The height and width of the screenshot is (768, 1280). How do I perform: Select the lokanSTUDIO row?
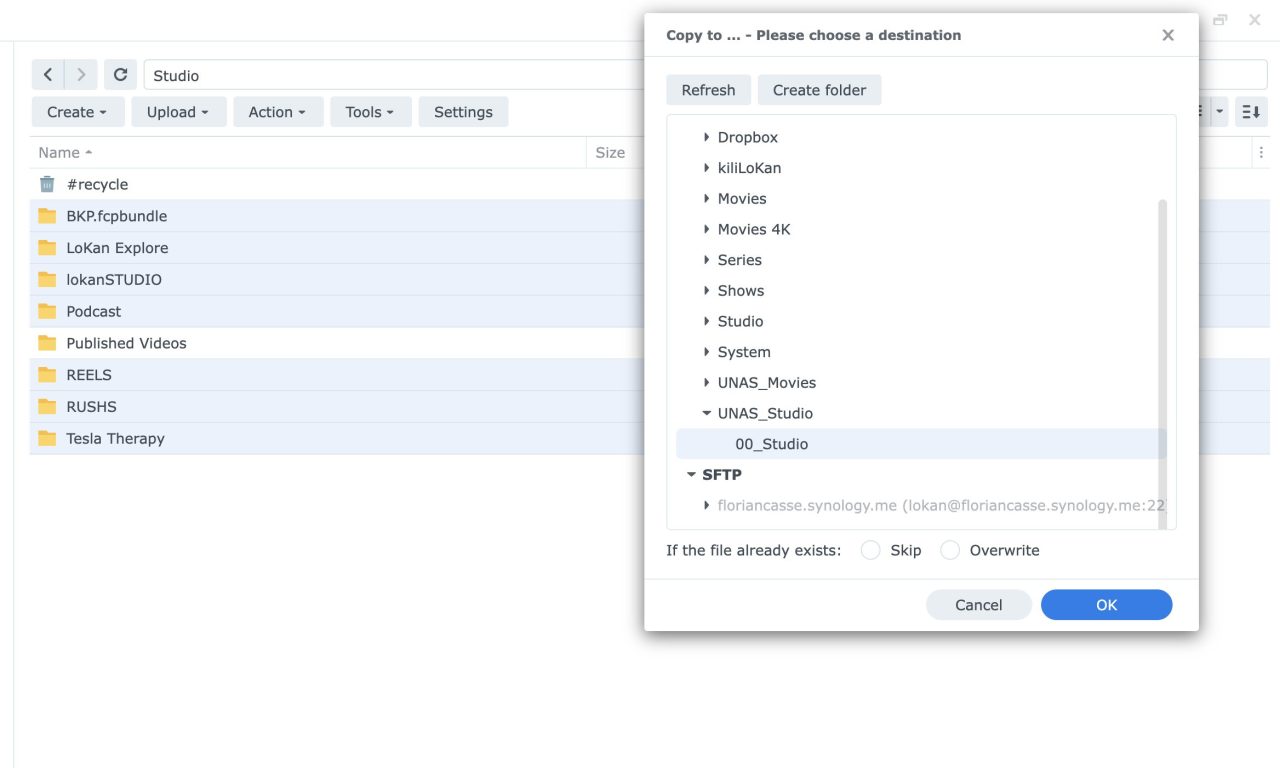coord(337,280)
